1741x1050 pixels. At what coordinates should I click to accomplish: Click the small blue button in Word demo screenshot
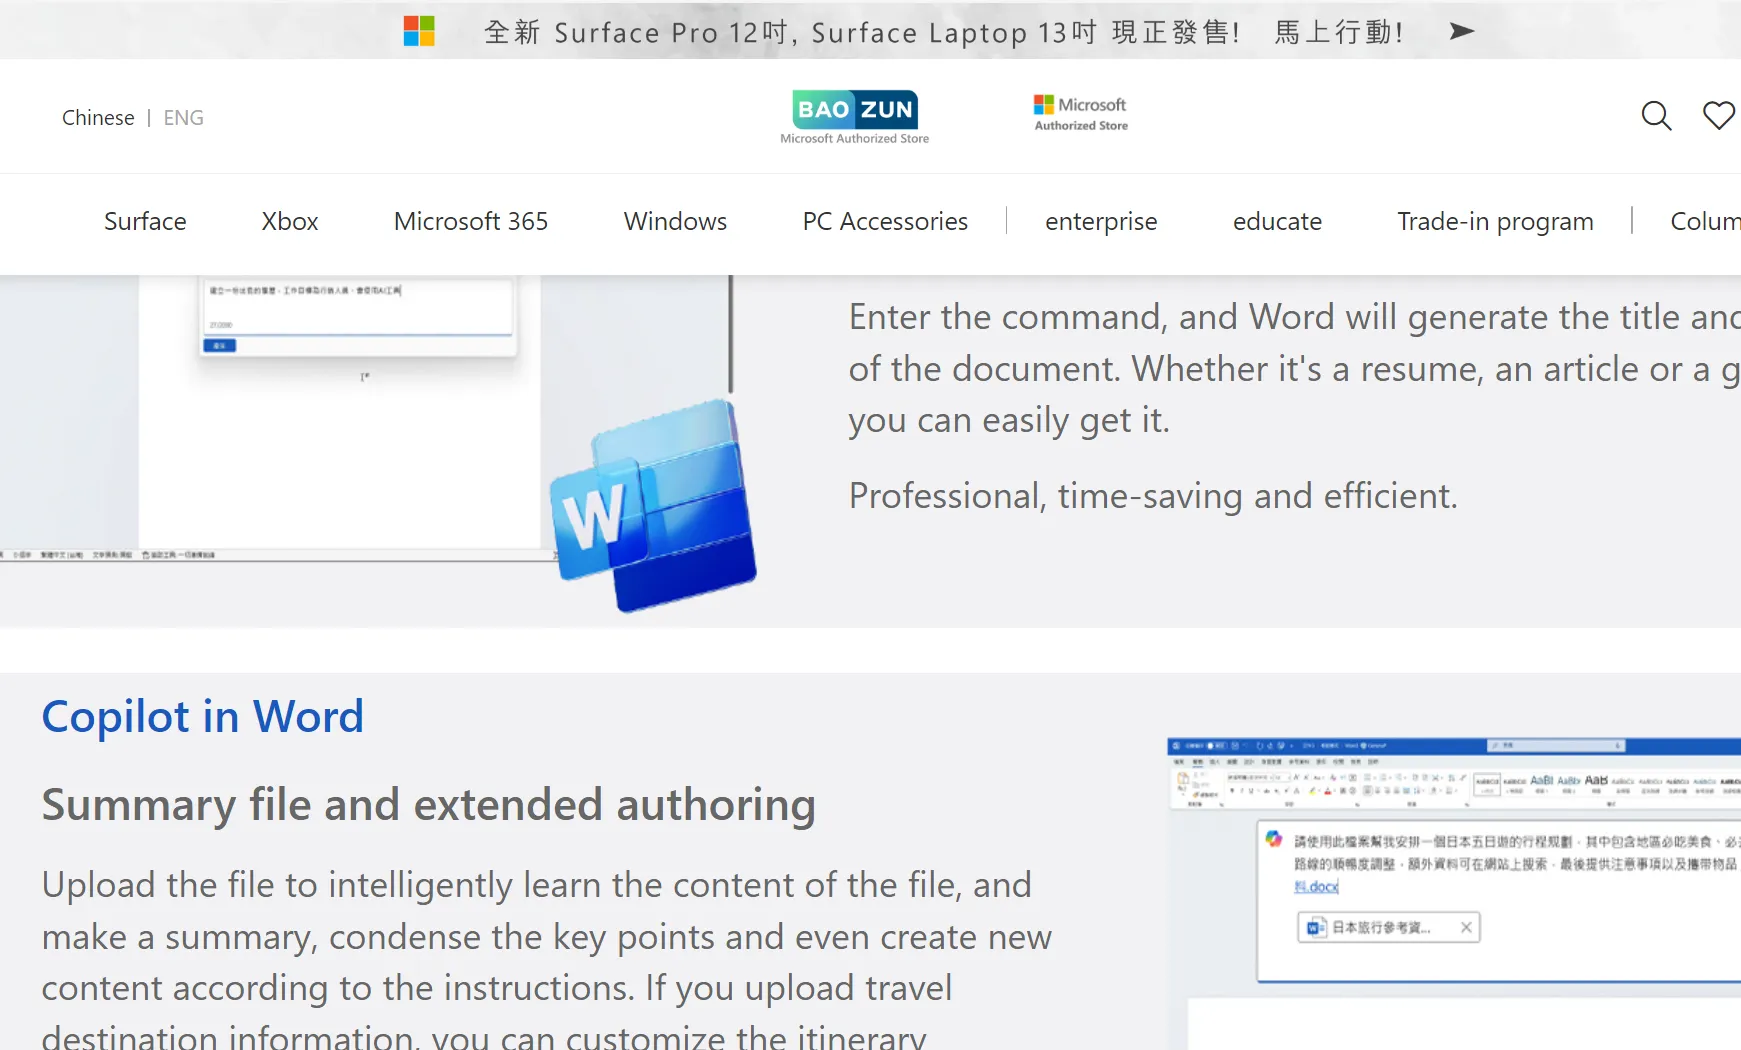(220, 345)
